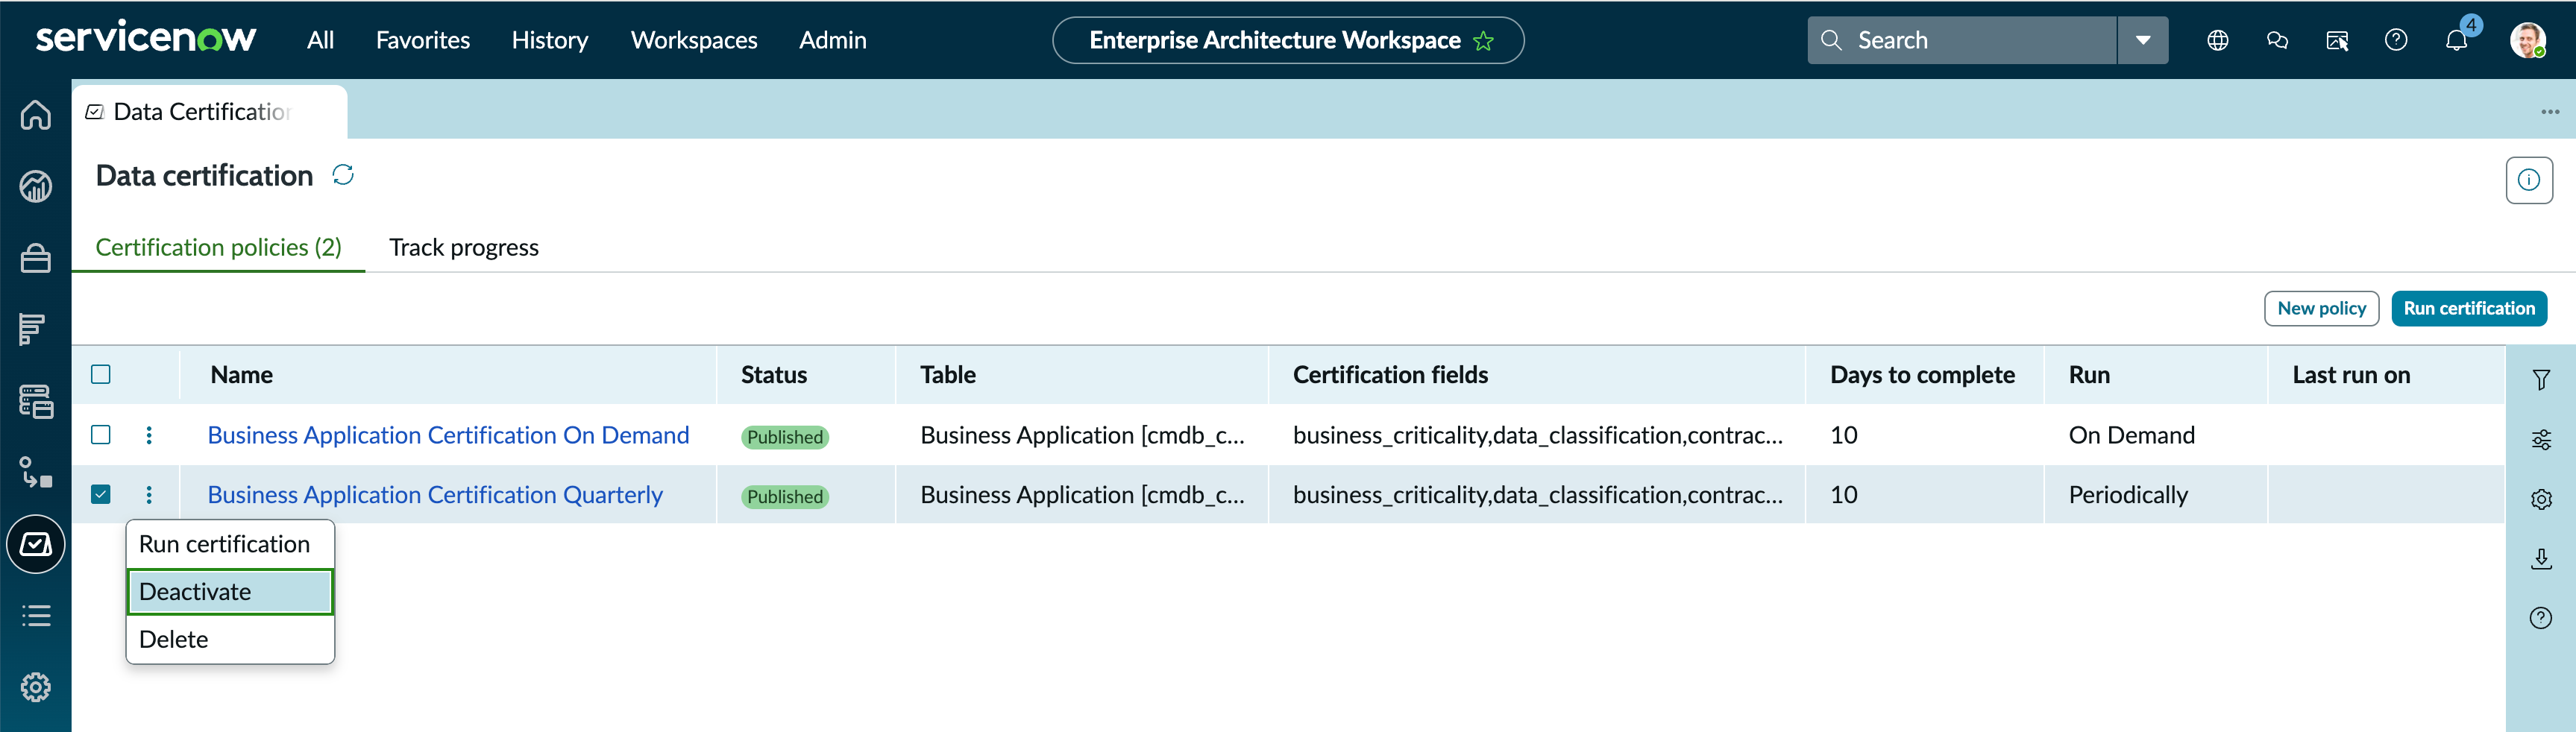Open the server inventory icon in the sidebar
Viewport: 2576px width, 732px height.
36,402
